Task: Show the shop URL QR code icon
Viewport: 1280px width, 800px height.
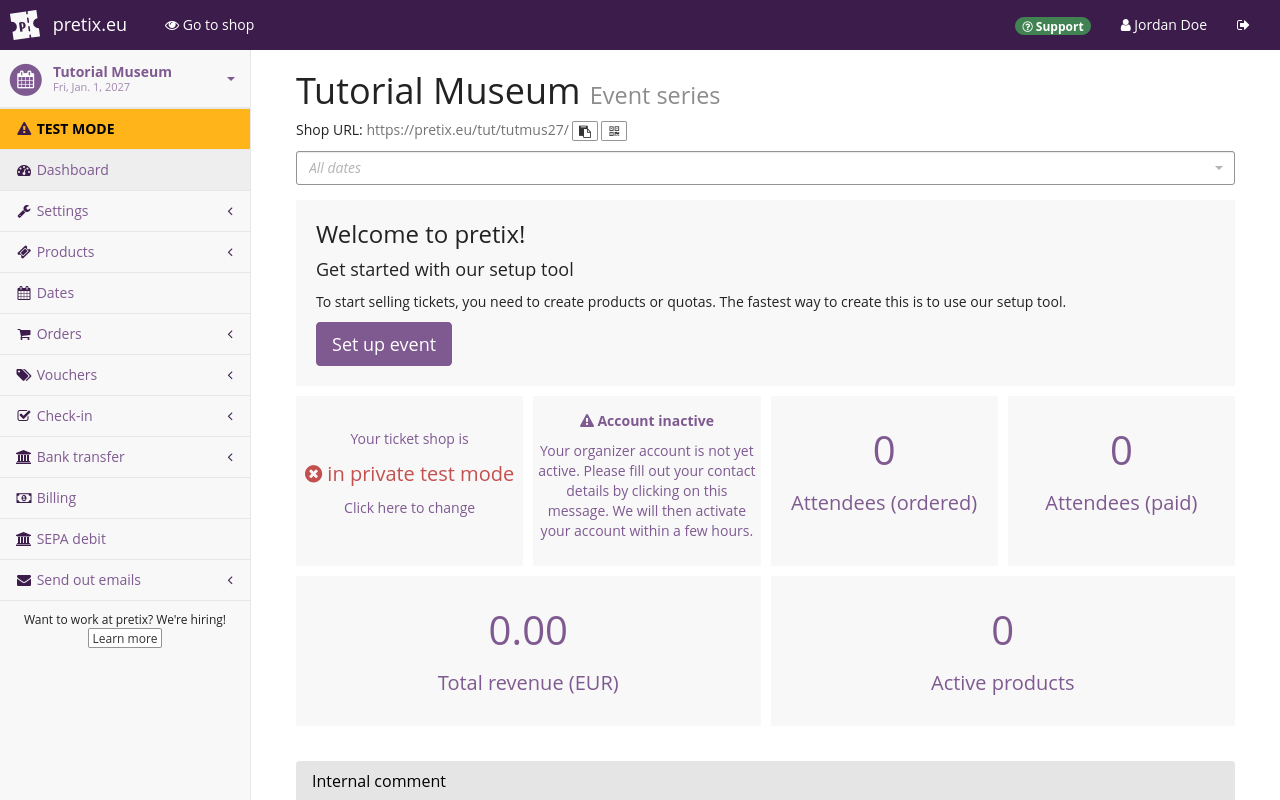Action: (614, 131)
